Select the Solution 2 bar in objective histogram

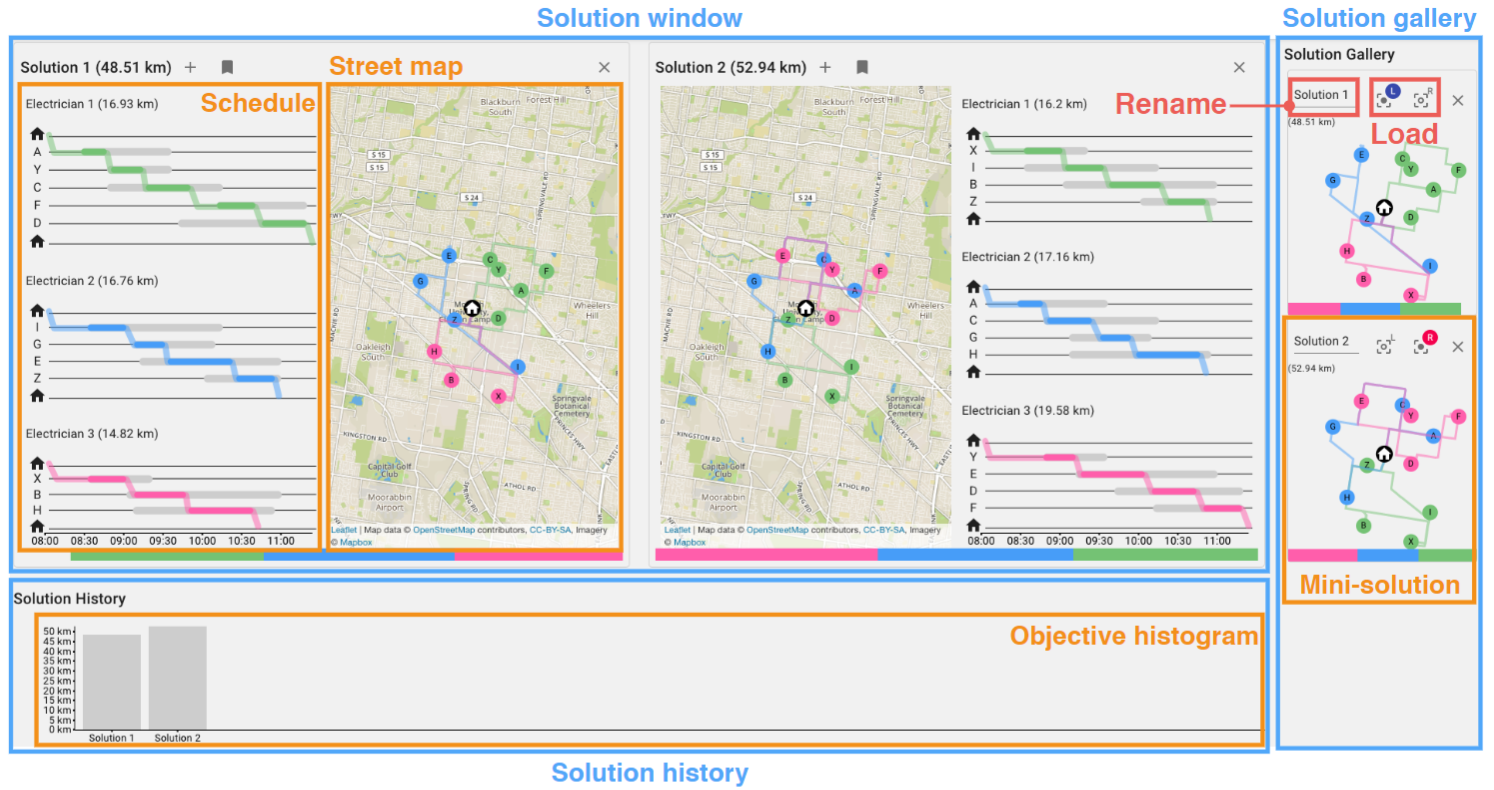pos(177,678)
